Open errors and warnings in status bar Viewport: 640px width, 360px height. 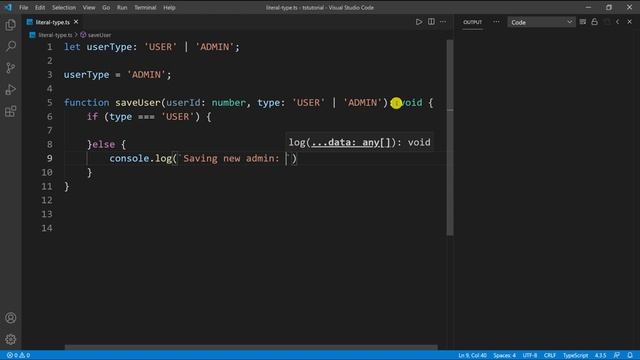coord(18,355)
